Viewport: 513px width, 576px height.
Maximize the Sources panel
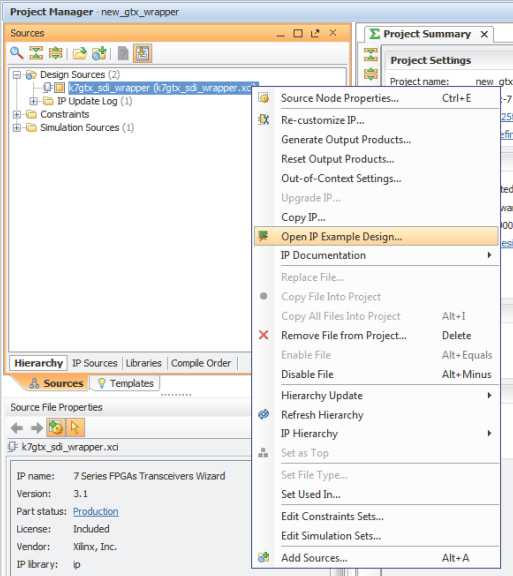click(x=298, y=33)
